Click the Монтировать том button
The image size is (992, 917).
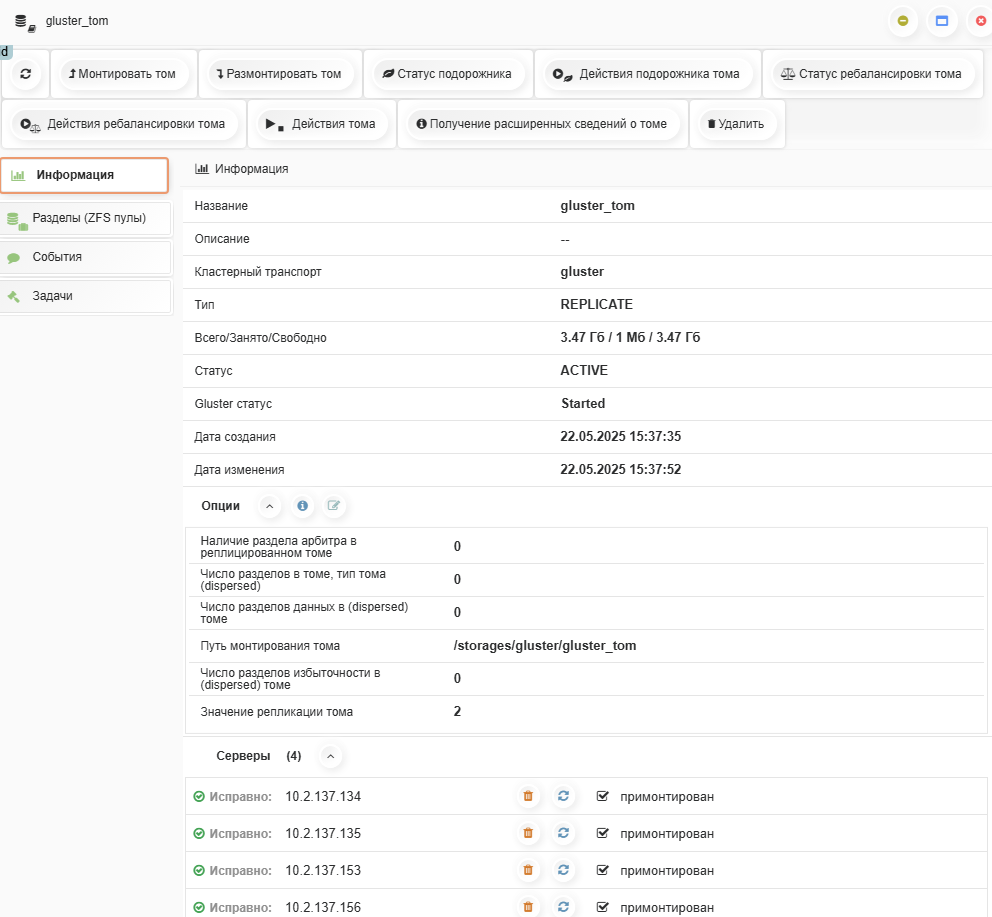(x=123, y=74)
